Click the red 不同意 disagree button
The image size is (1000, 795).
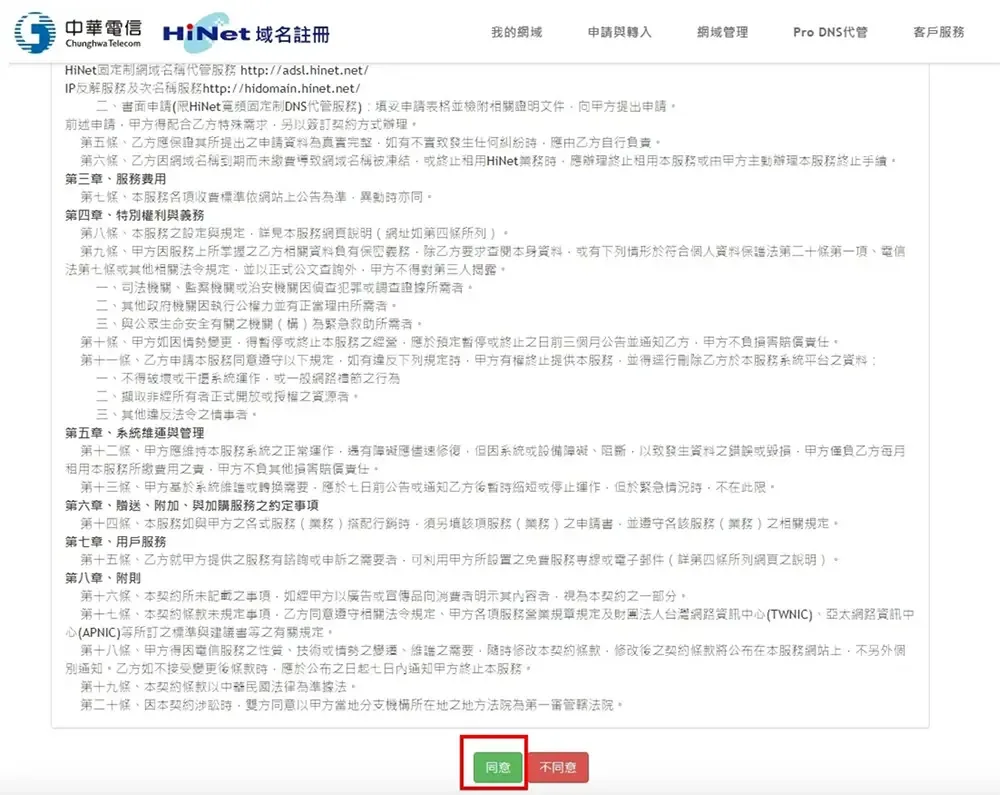[x=558, y=767]
